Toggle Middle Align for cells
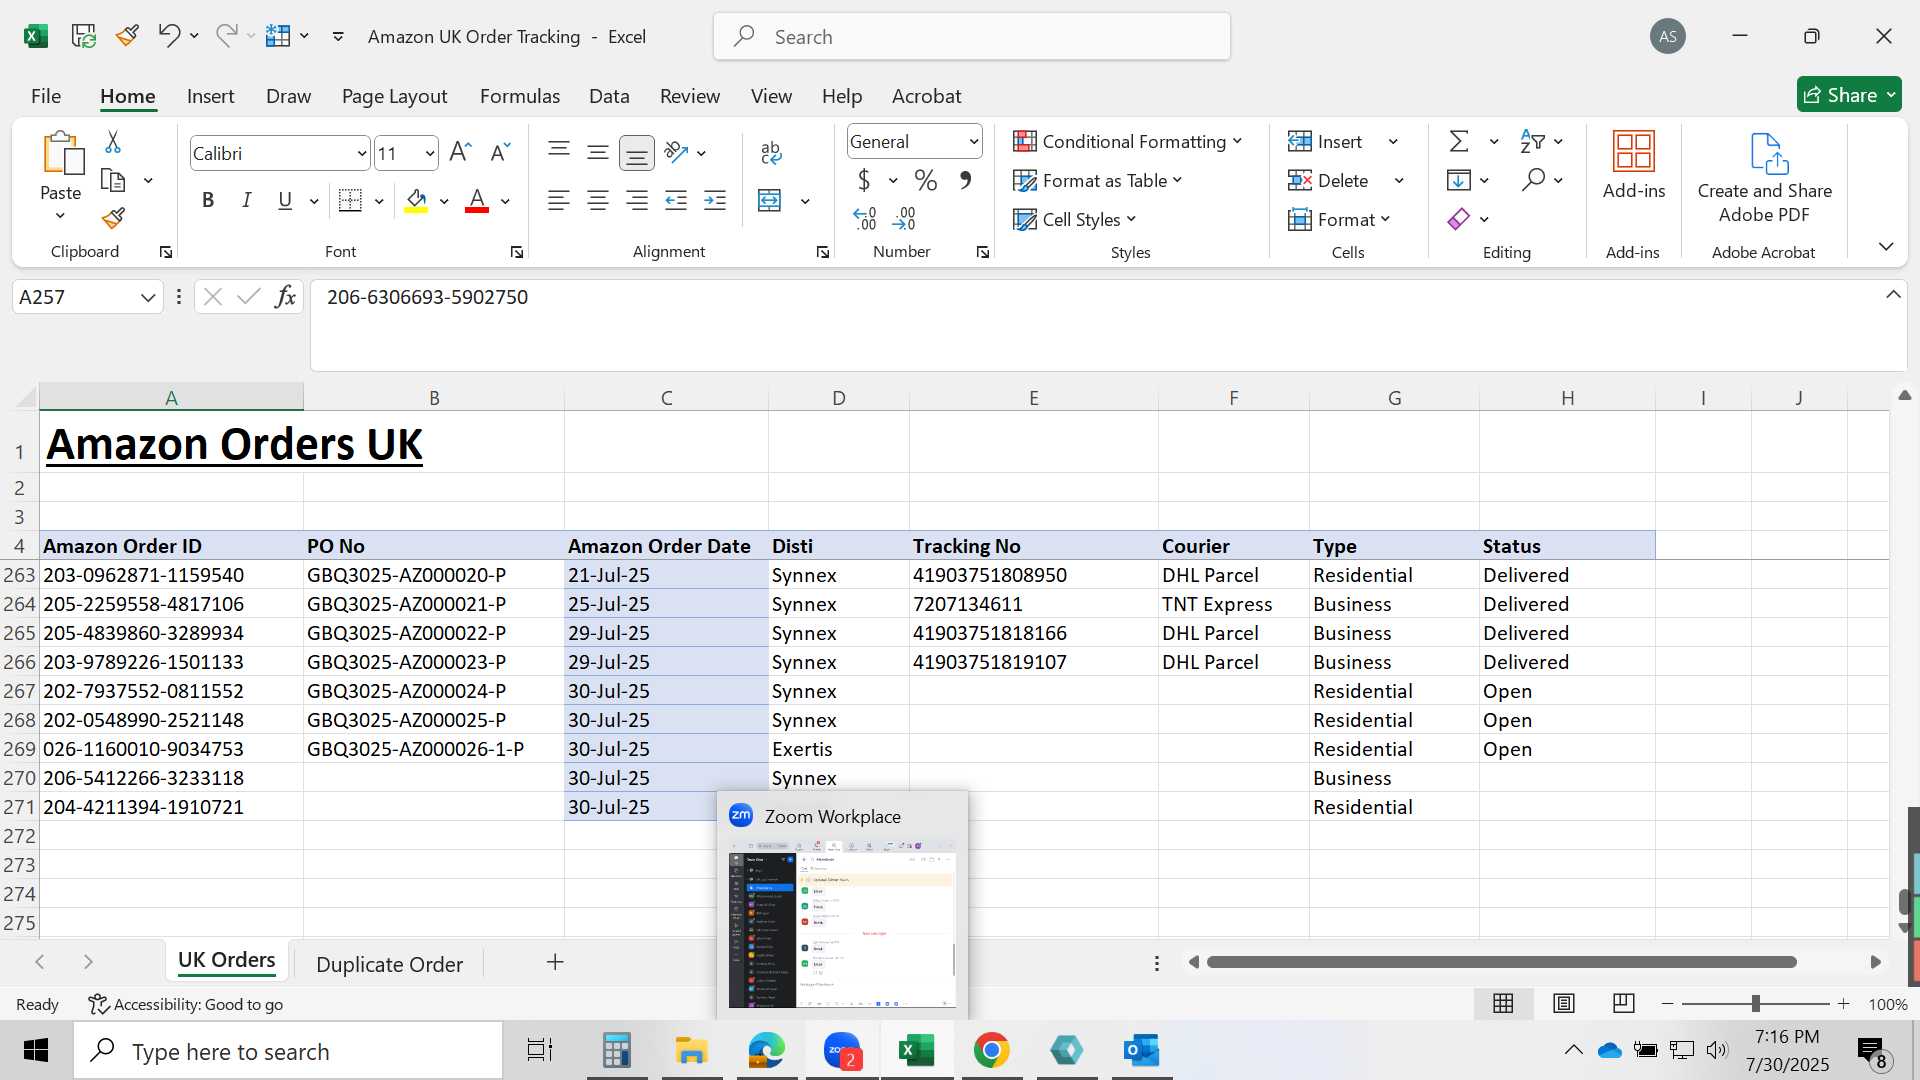Viewport: 1920px width, 1080px height. [598, 152]
